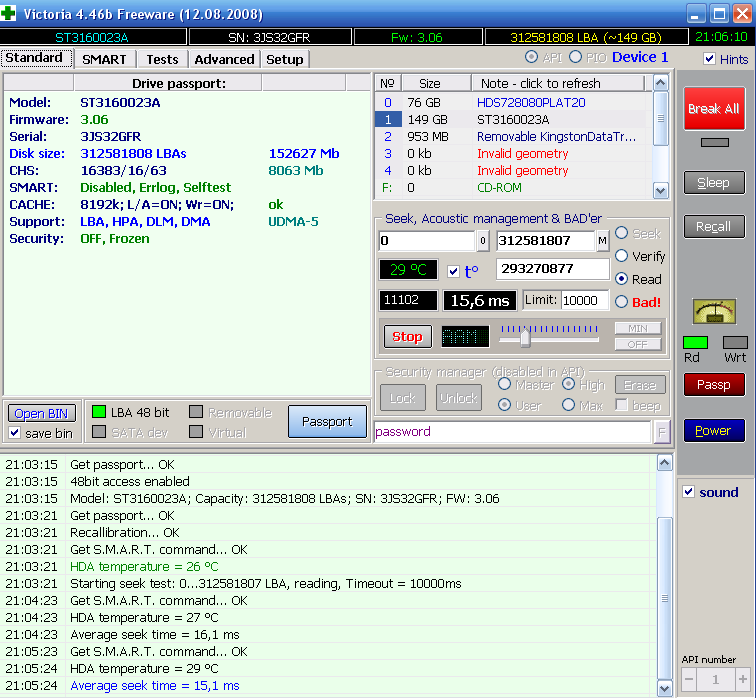The image size is (756, 698).
Task: Select the CD-ROM drive row
Action: coord(514,188)
